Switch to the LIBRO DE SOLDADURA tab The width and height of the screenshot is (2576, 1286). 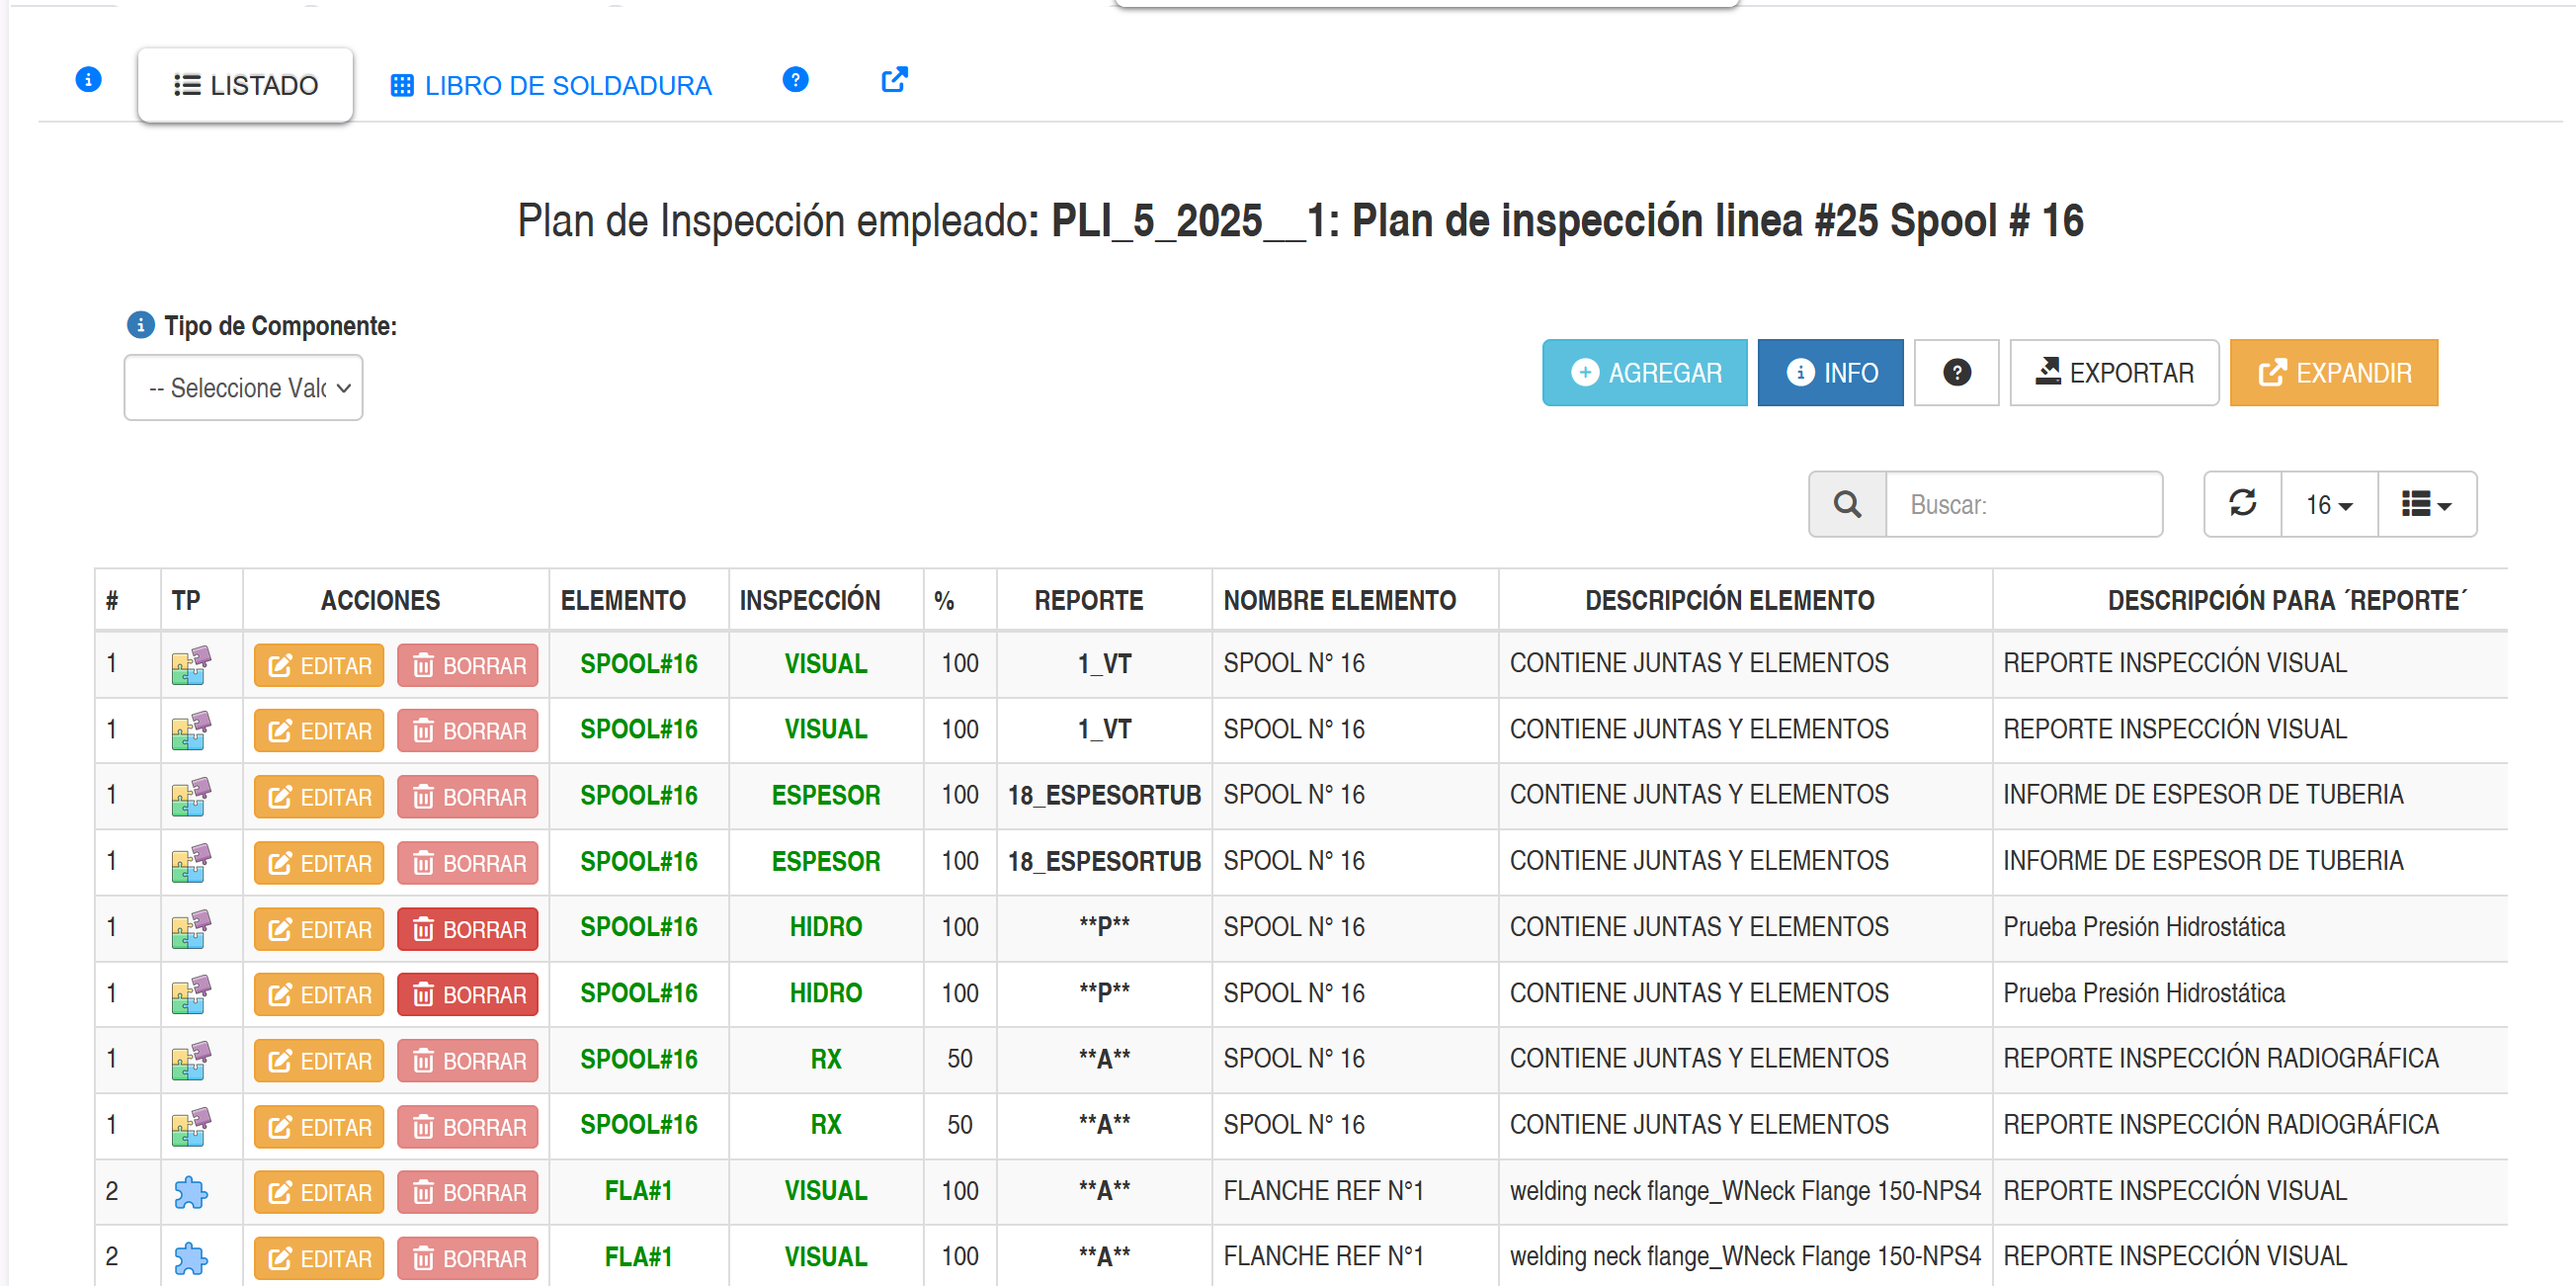(550, 85)
